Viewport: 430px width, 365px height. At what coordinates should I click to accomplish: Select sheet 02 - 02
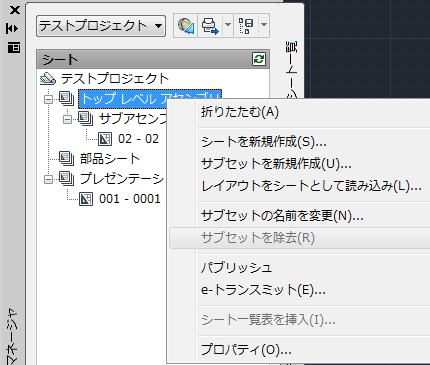pos(138,139)
